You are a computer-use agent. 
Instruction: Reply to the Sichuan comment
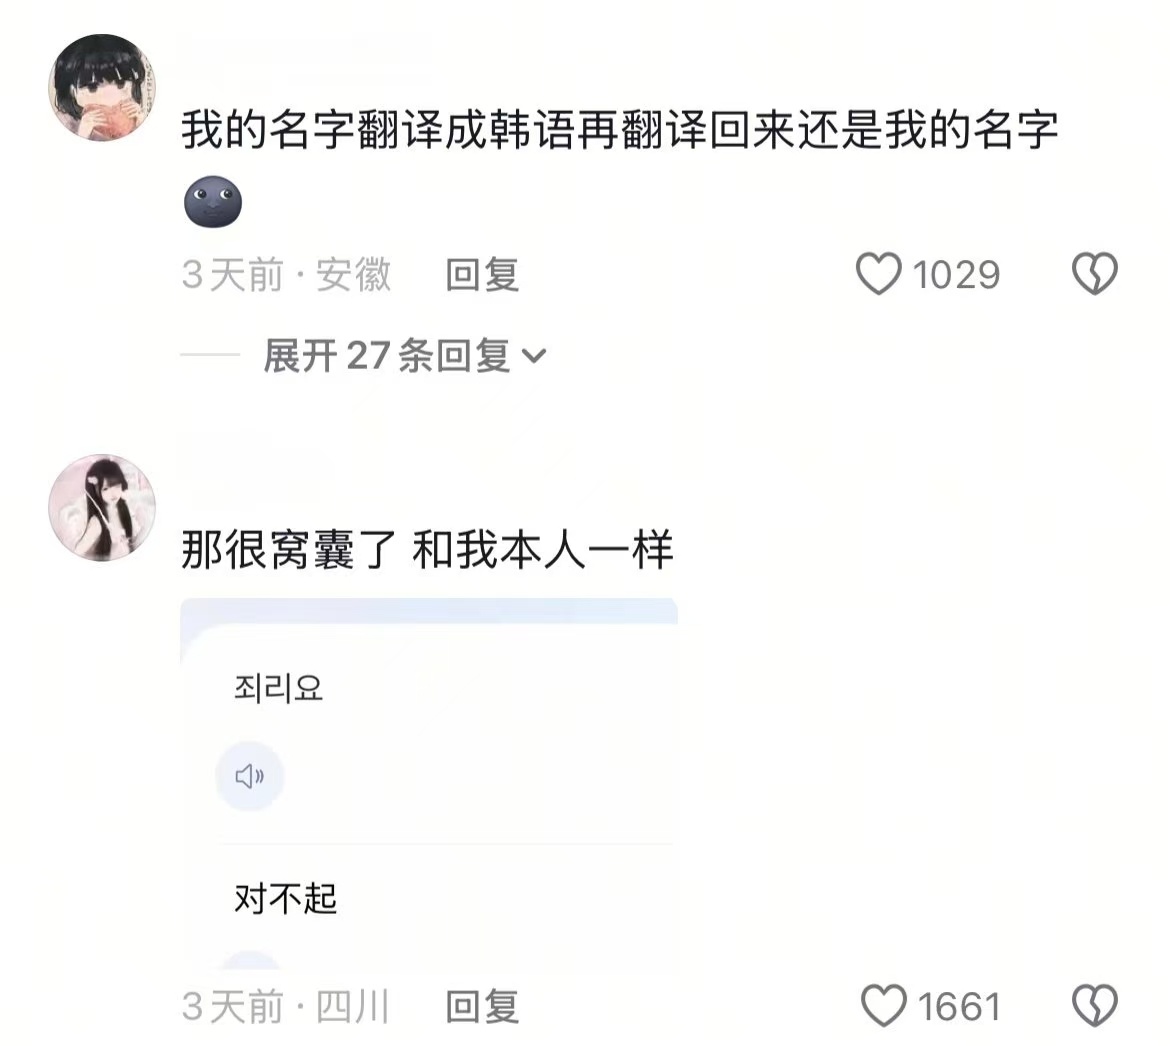pyautogui.click(x=482, y=1006)
